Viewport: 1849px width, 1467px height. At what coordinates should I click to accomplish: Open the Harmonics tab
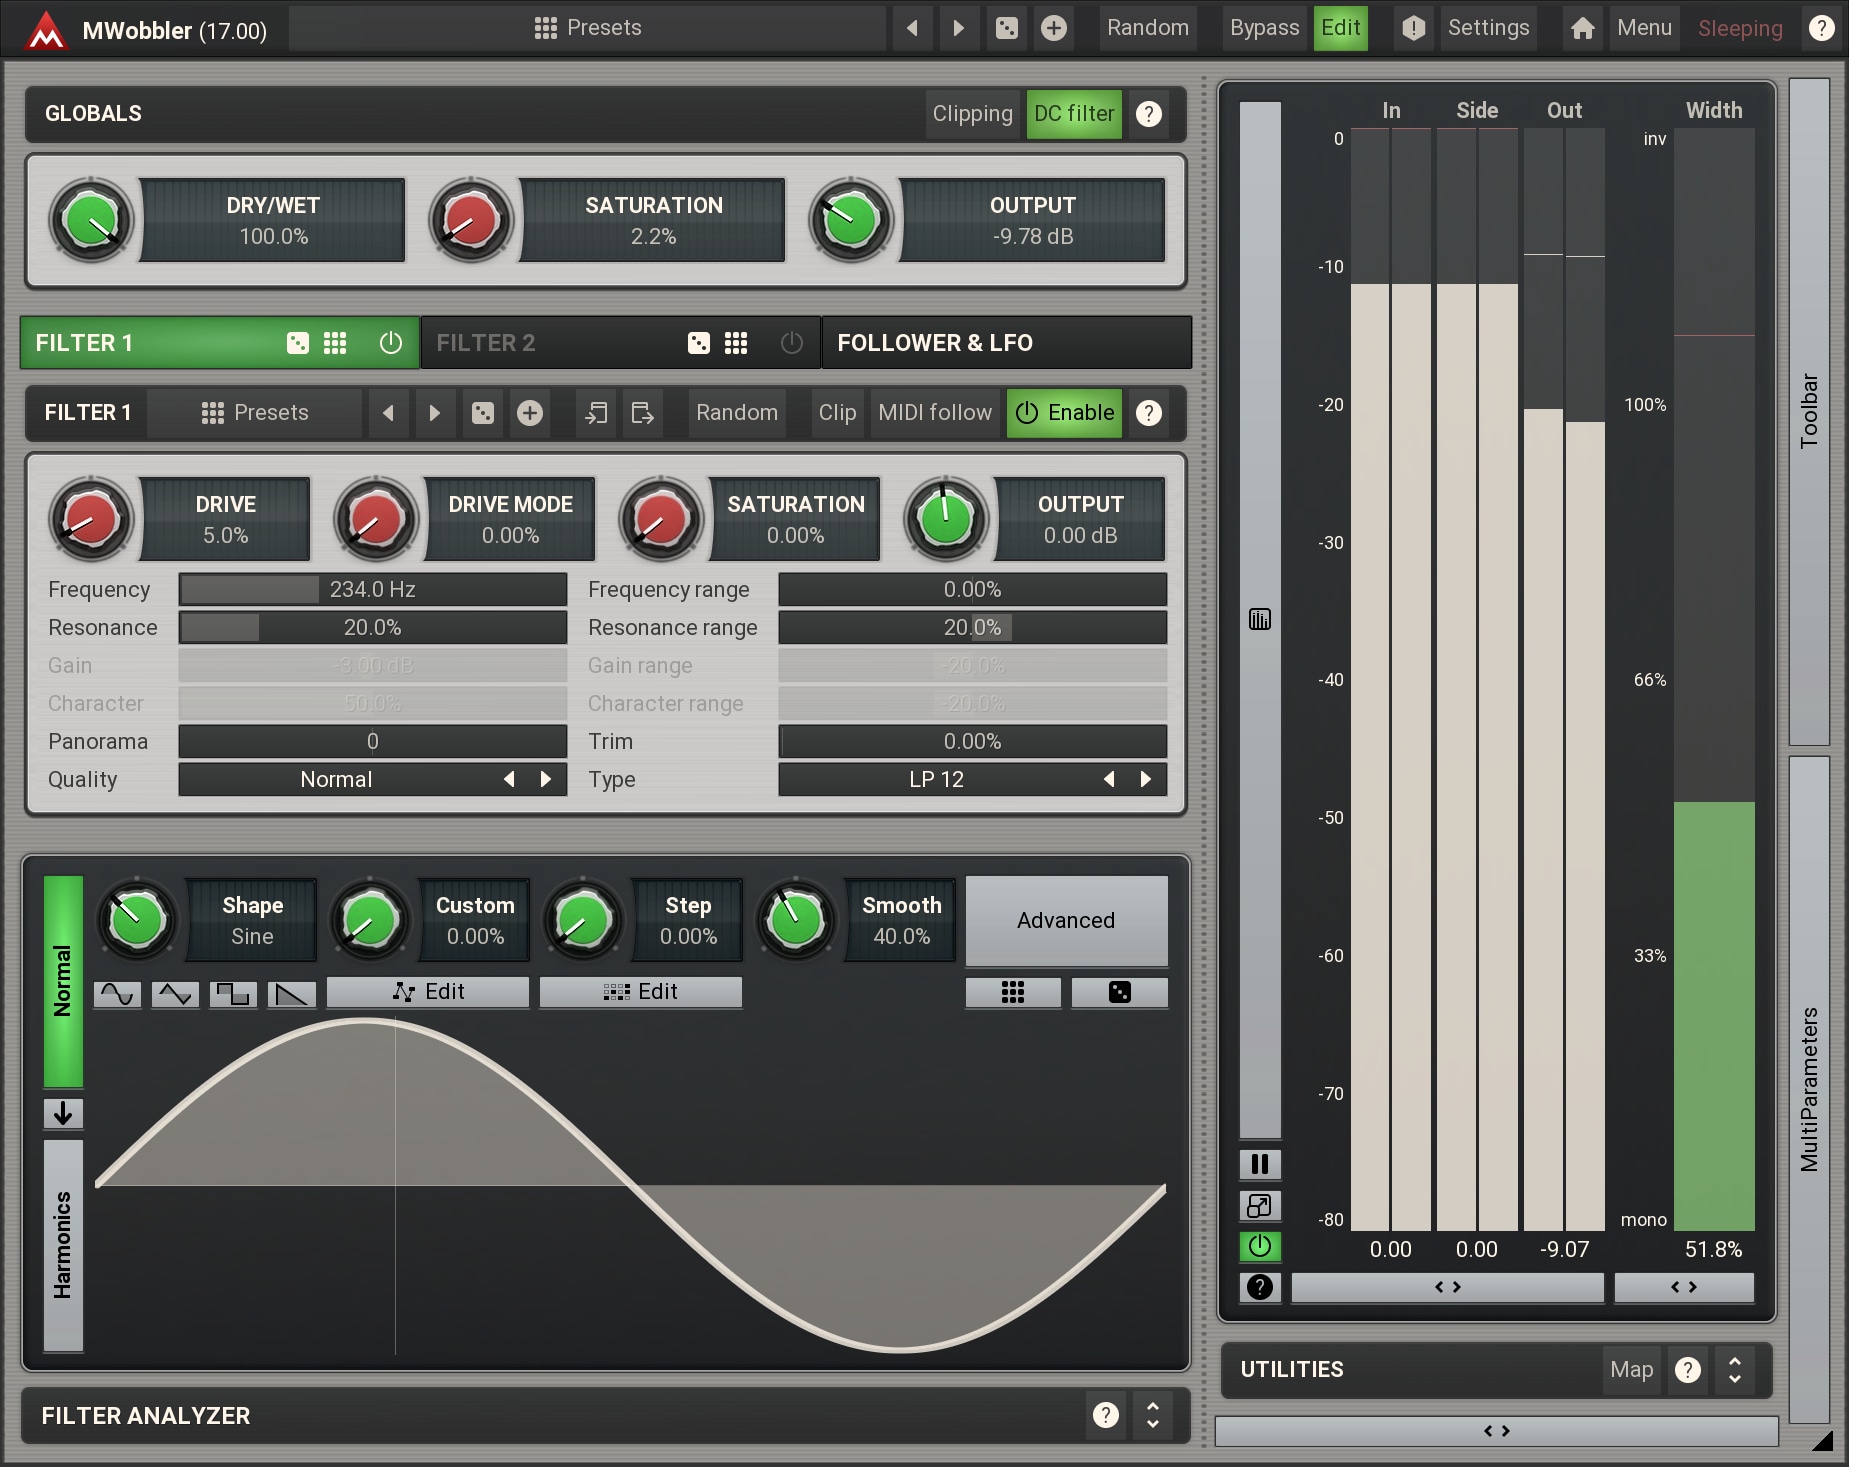click(x=63, y=1245)
